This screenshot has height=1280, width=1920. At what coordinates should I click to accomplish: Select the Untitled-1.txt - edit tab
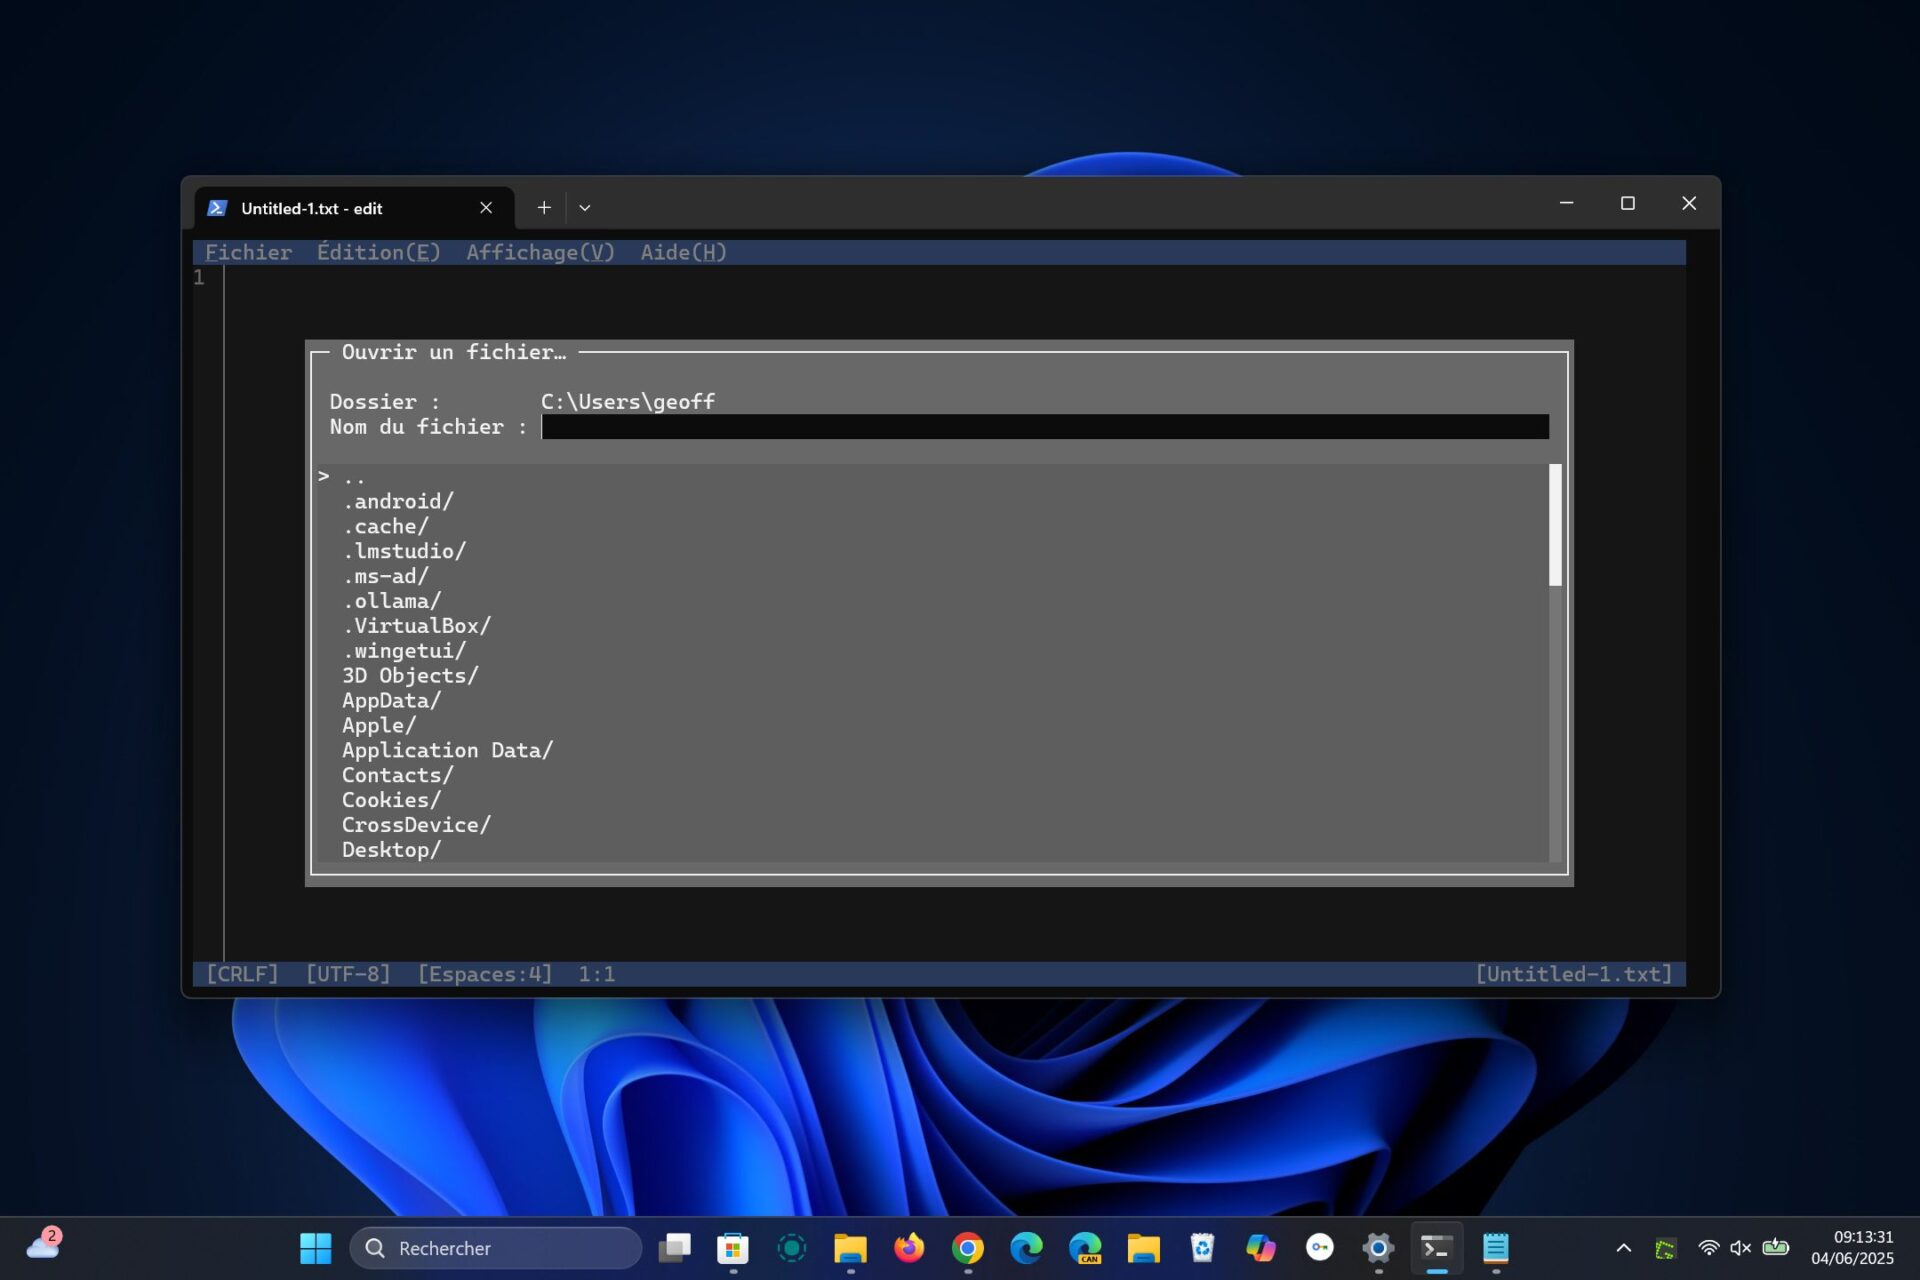pyautogui.click(x=354, y=208)
